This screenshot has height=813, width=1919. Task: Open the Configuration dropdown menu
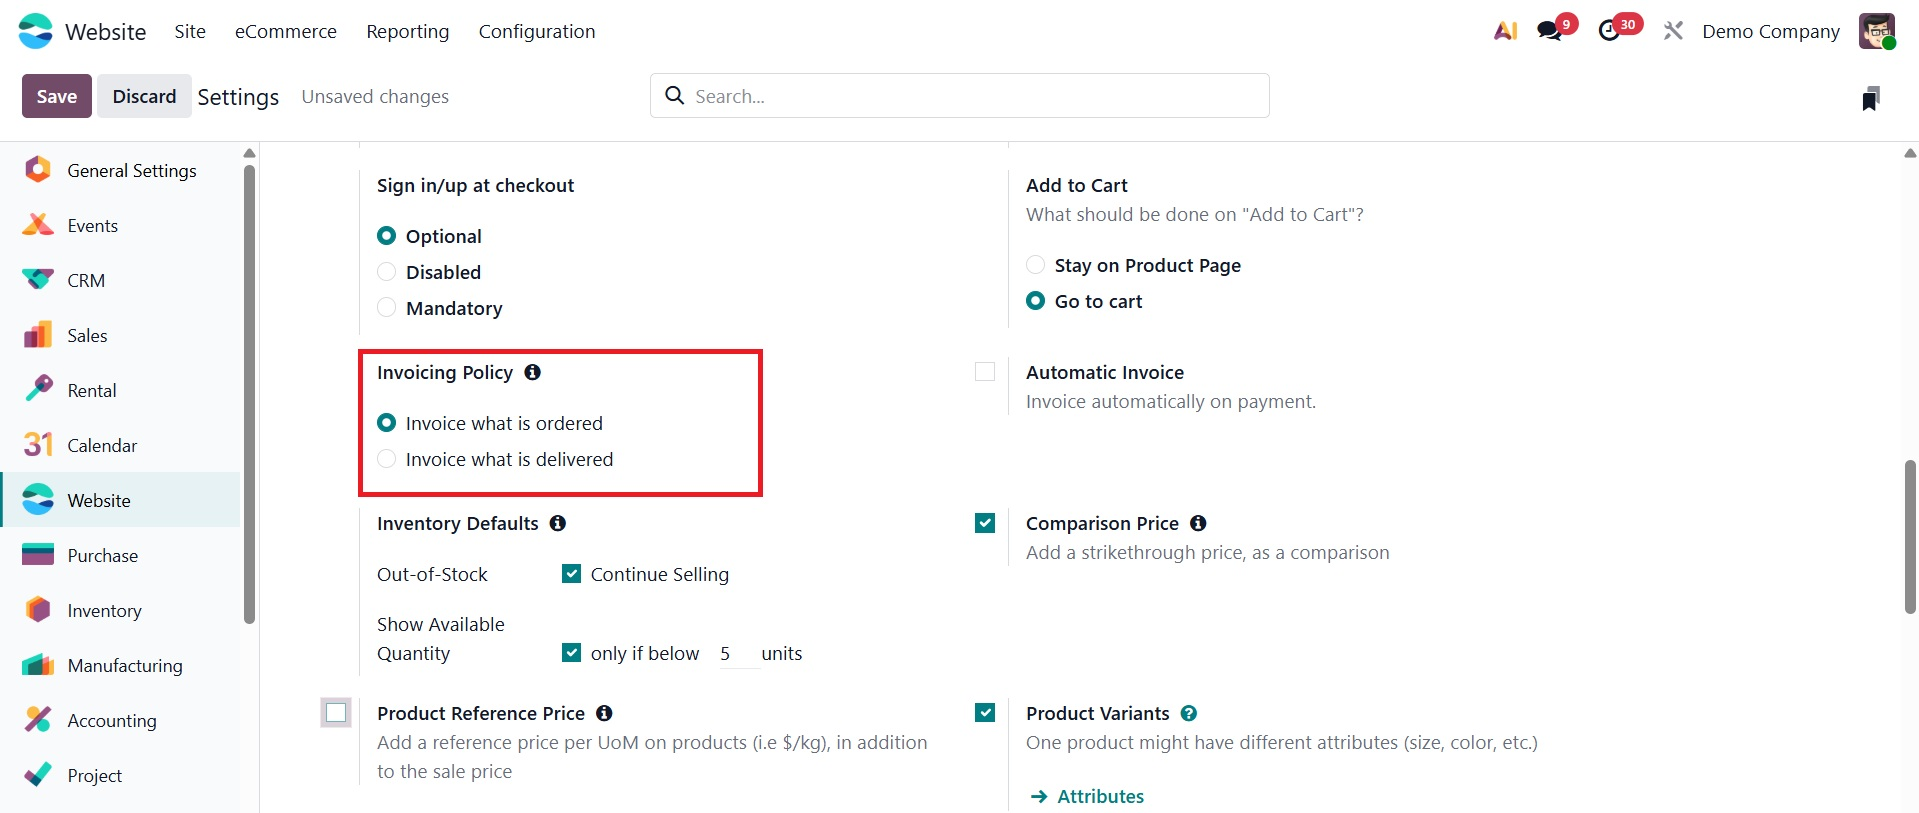[537, 31]
